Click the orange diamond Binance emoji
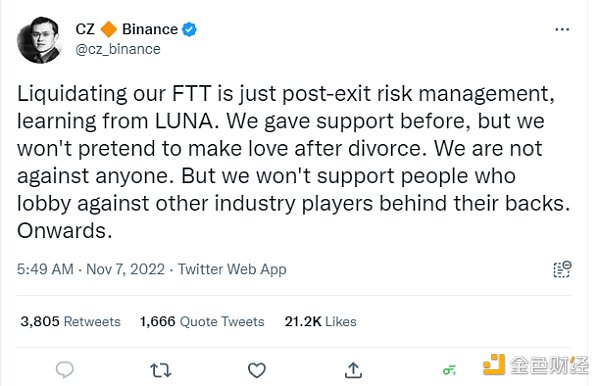 109,29
